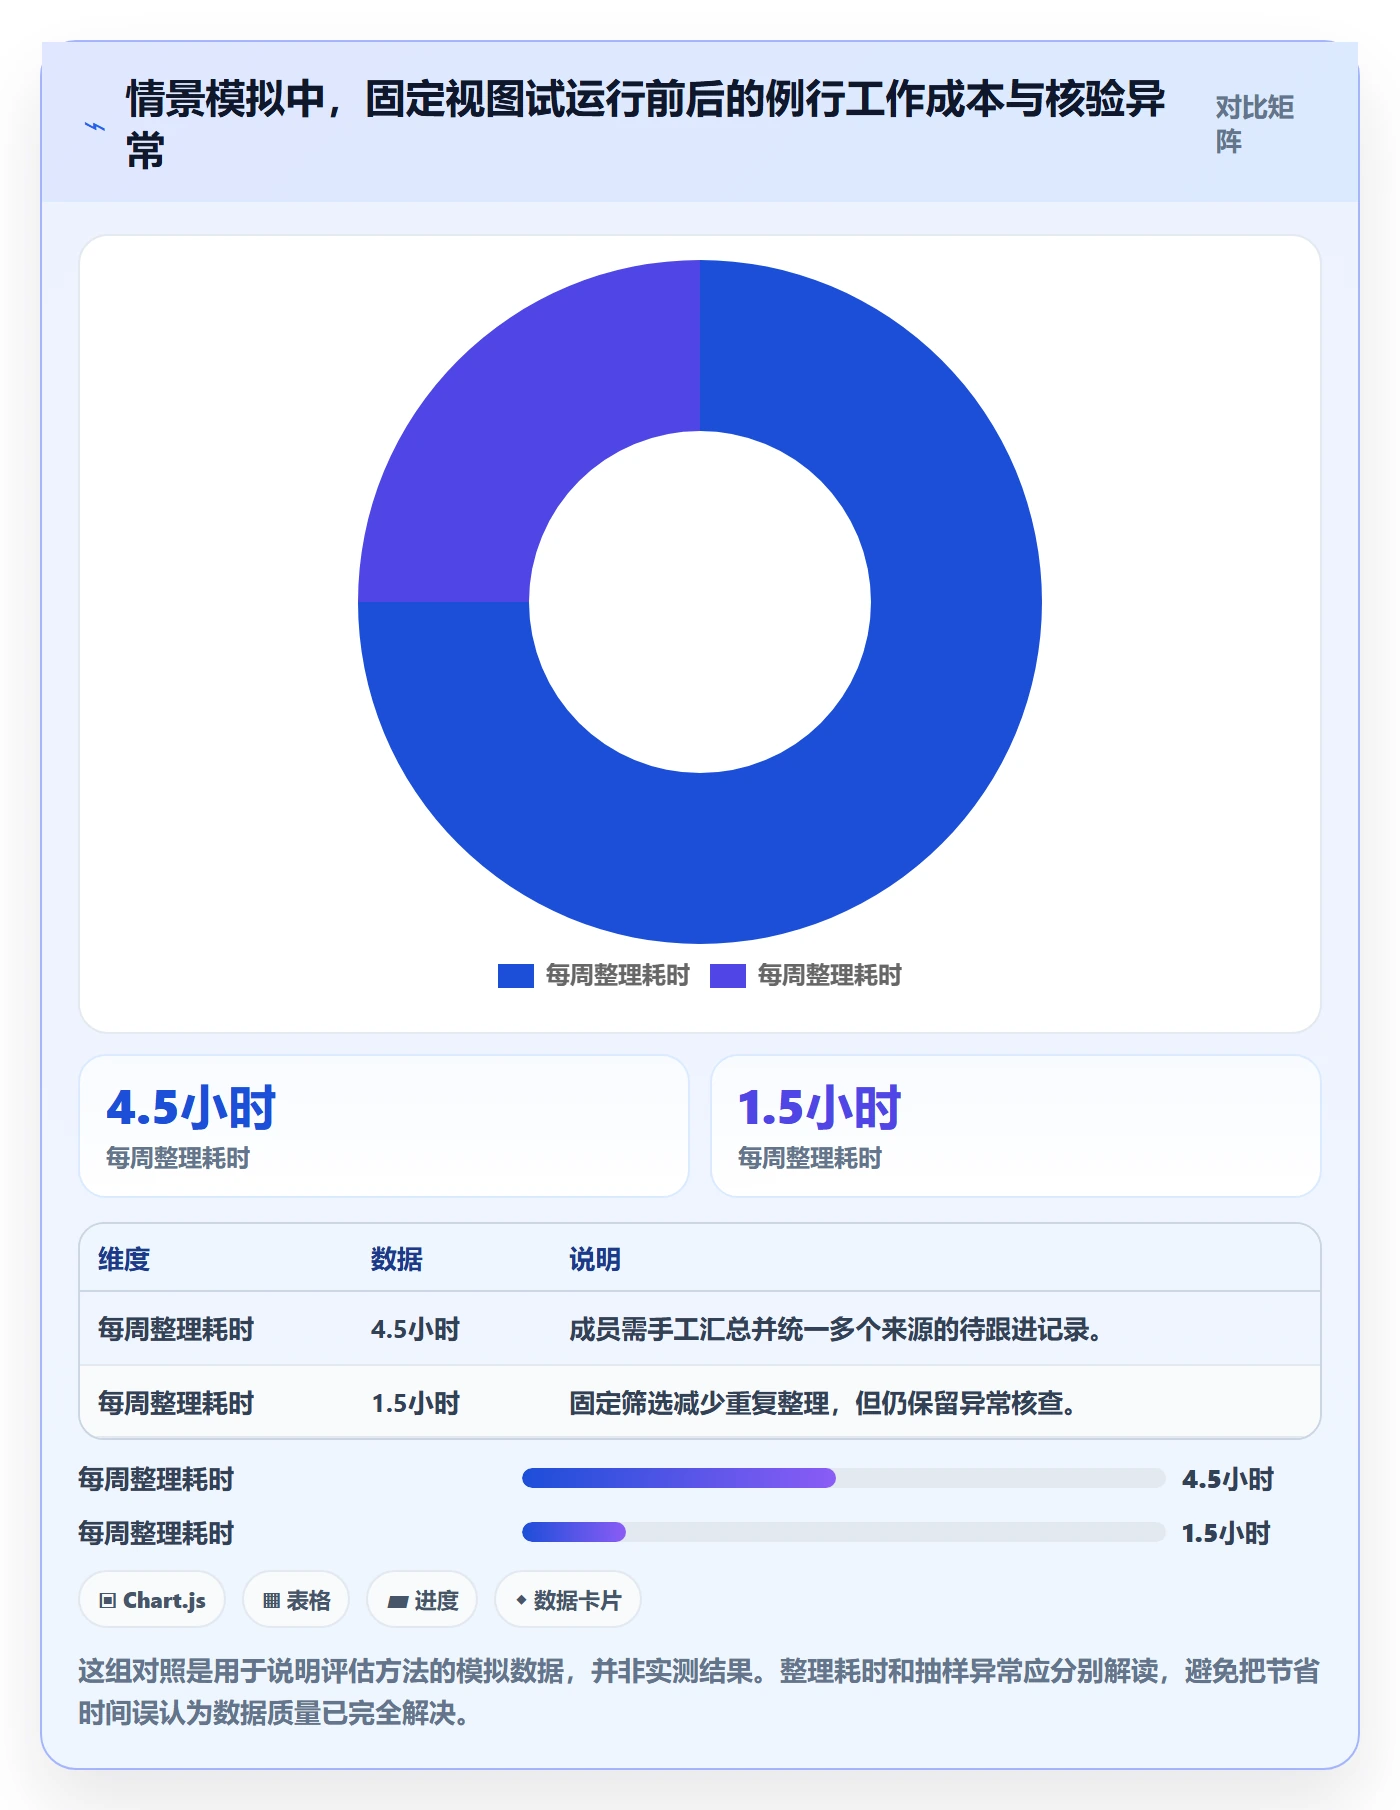Select the 表格 chip
The height and width of the screenshot is (1810, 1400).
[x=296, y=1600]
